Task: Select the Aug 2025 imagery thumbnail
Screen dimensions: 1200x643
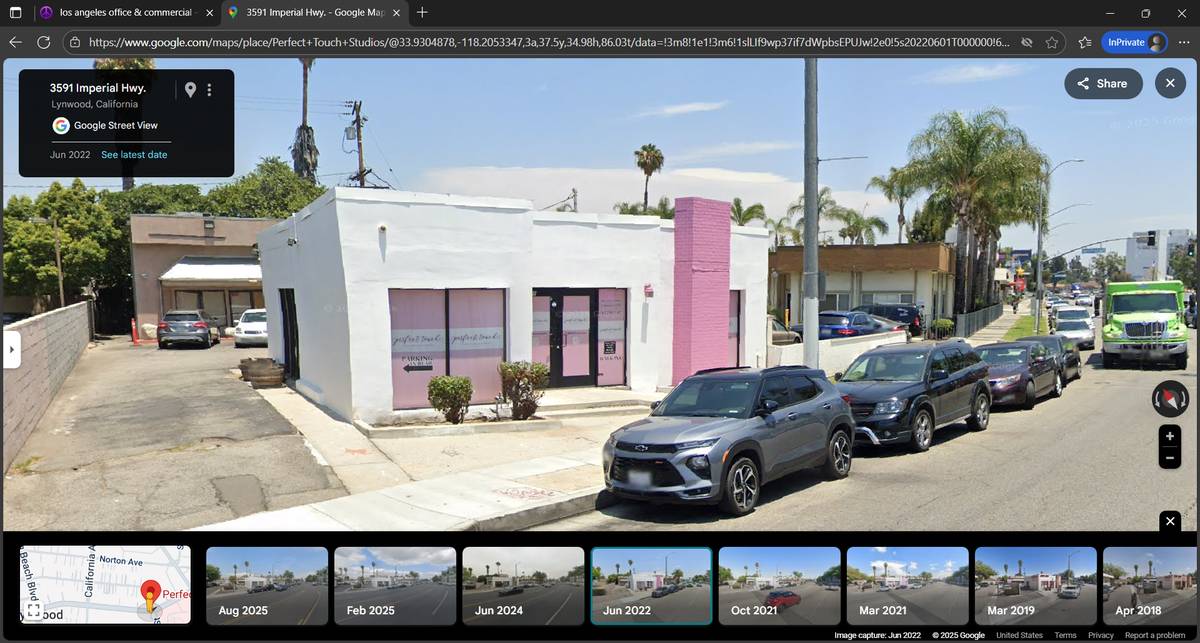Action: click(267, 585)
